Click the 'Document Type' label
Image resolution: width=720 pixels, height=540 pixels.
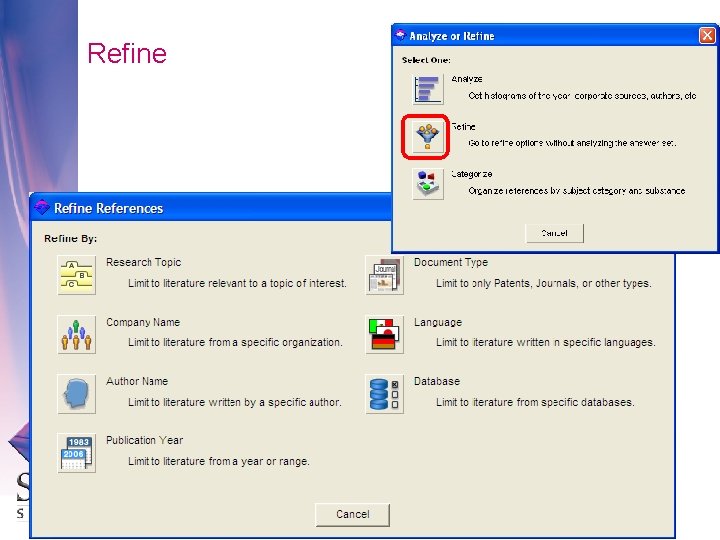coord(451,262)
